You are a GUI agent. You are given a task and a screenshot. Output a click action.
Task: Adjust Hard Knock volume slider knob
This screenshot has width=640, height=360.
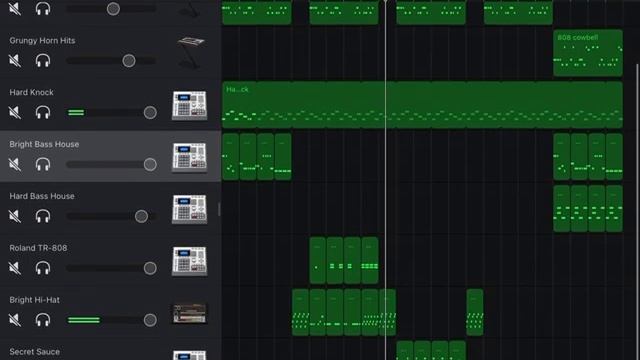point(150,113)
